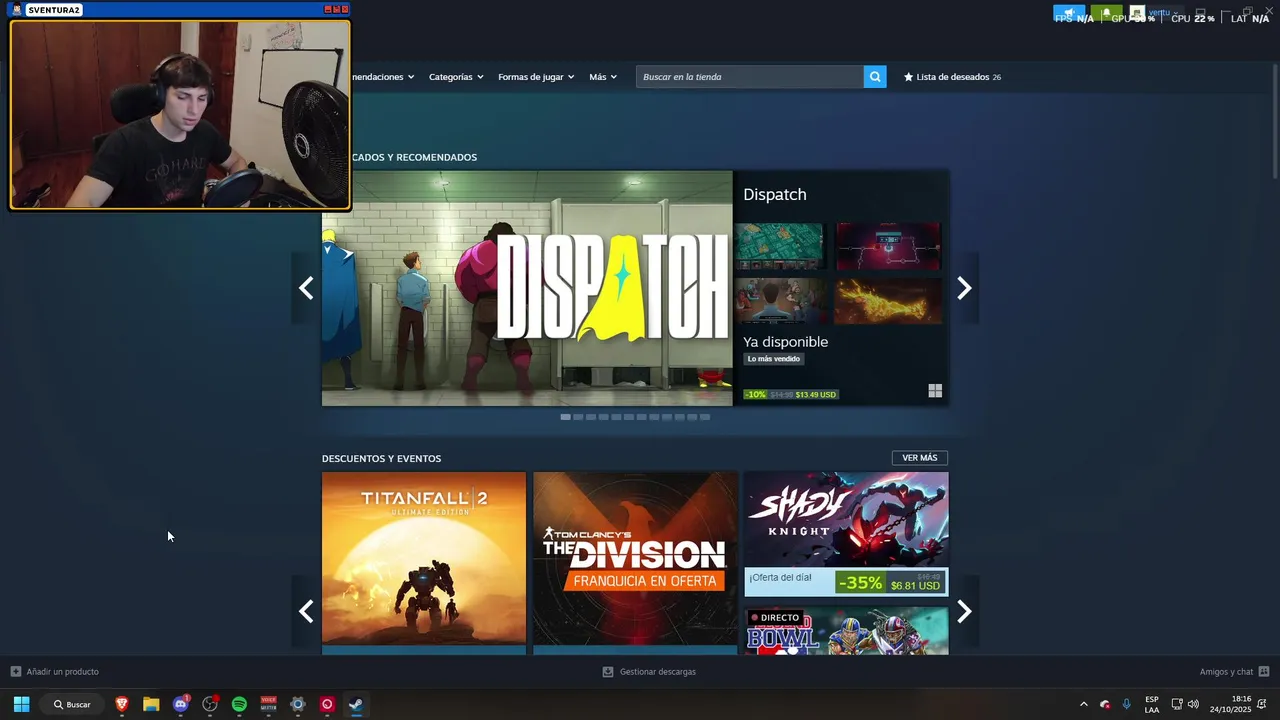Launch Brave browser from taskbar
Image resolution: width=1280 pixels, height=720 pixels.
coord(122,704)
